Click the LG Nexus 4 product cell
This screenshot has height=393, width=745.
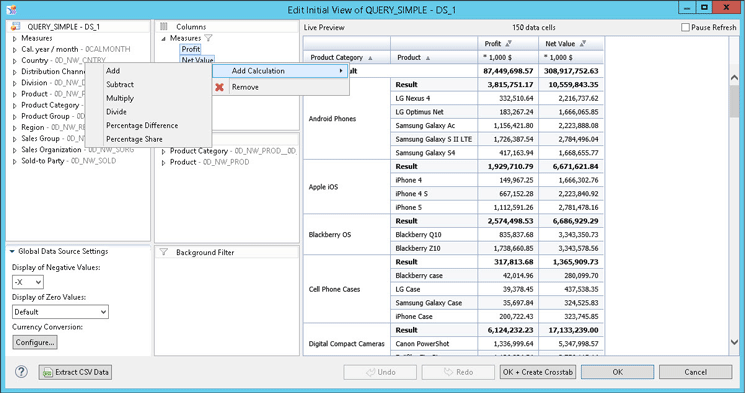[434, 98]
